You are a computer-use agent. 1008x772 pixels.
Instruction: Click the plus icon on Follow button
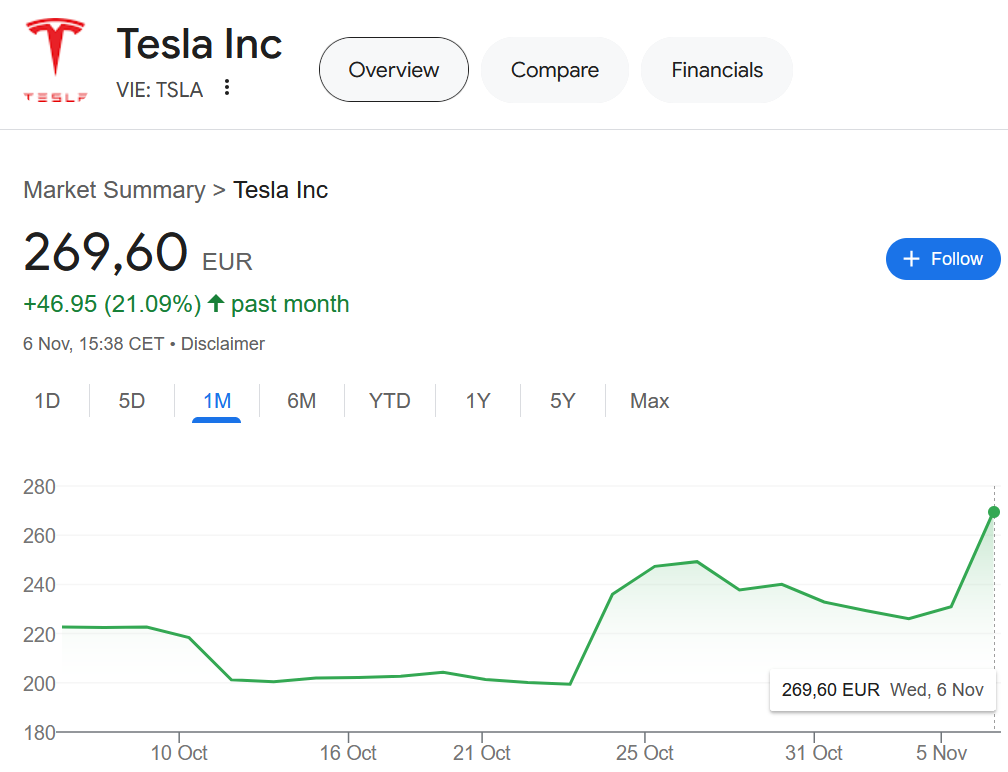[x=911, y=258]
